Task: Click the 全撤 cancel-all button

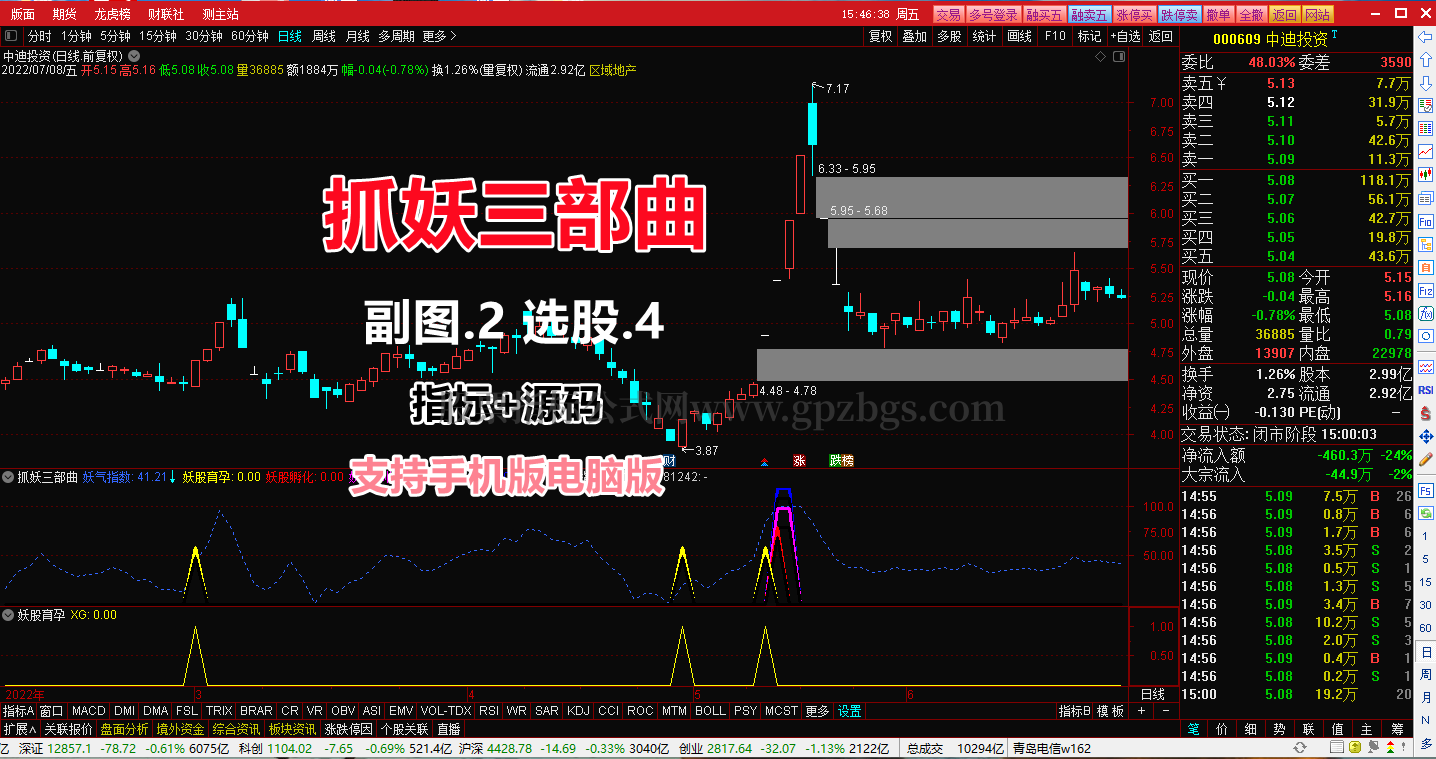Action: [x=1251, y=14]
